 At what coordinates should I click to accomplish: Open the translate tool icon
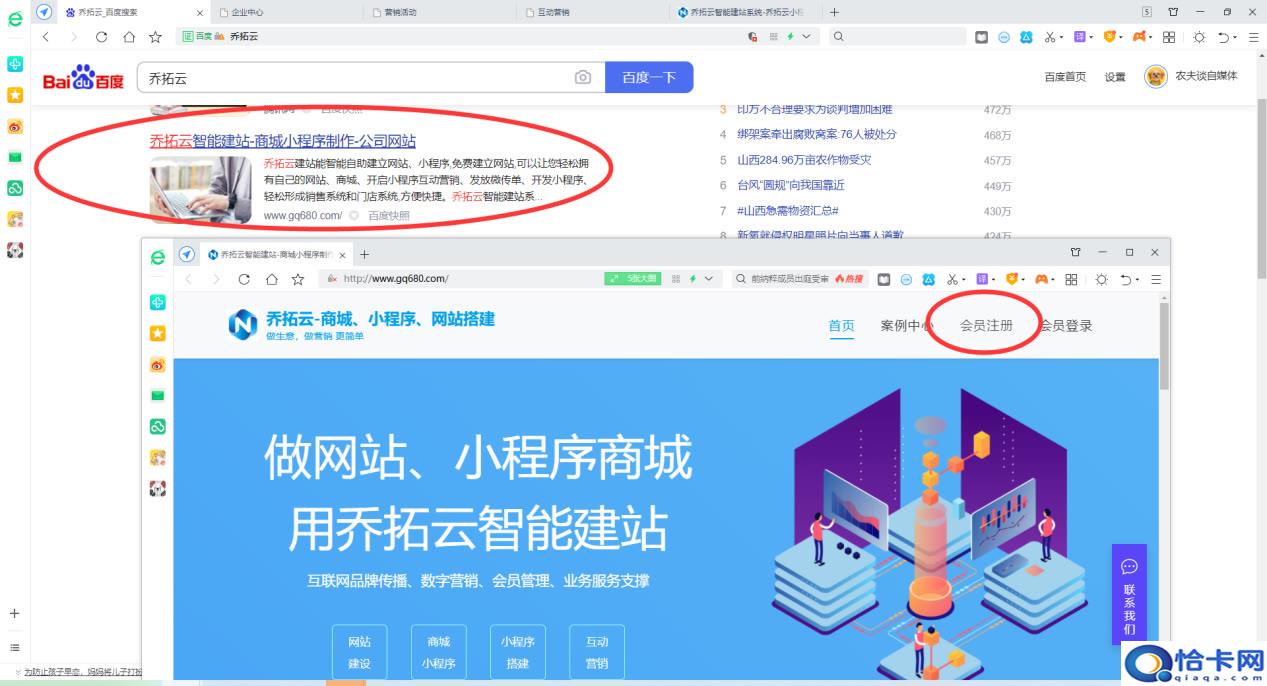pos(1079,36)
